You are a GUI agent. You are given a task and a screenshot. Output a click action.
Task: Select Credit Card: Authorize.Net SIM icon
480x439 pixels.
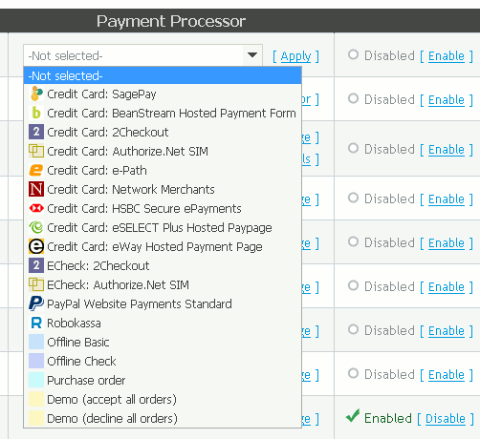point(36,151)
